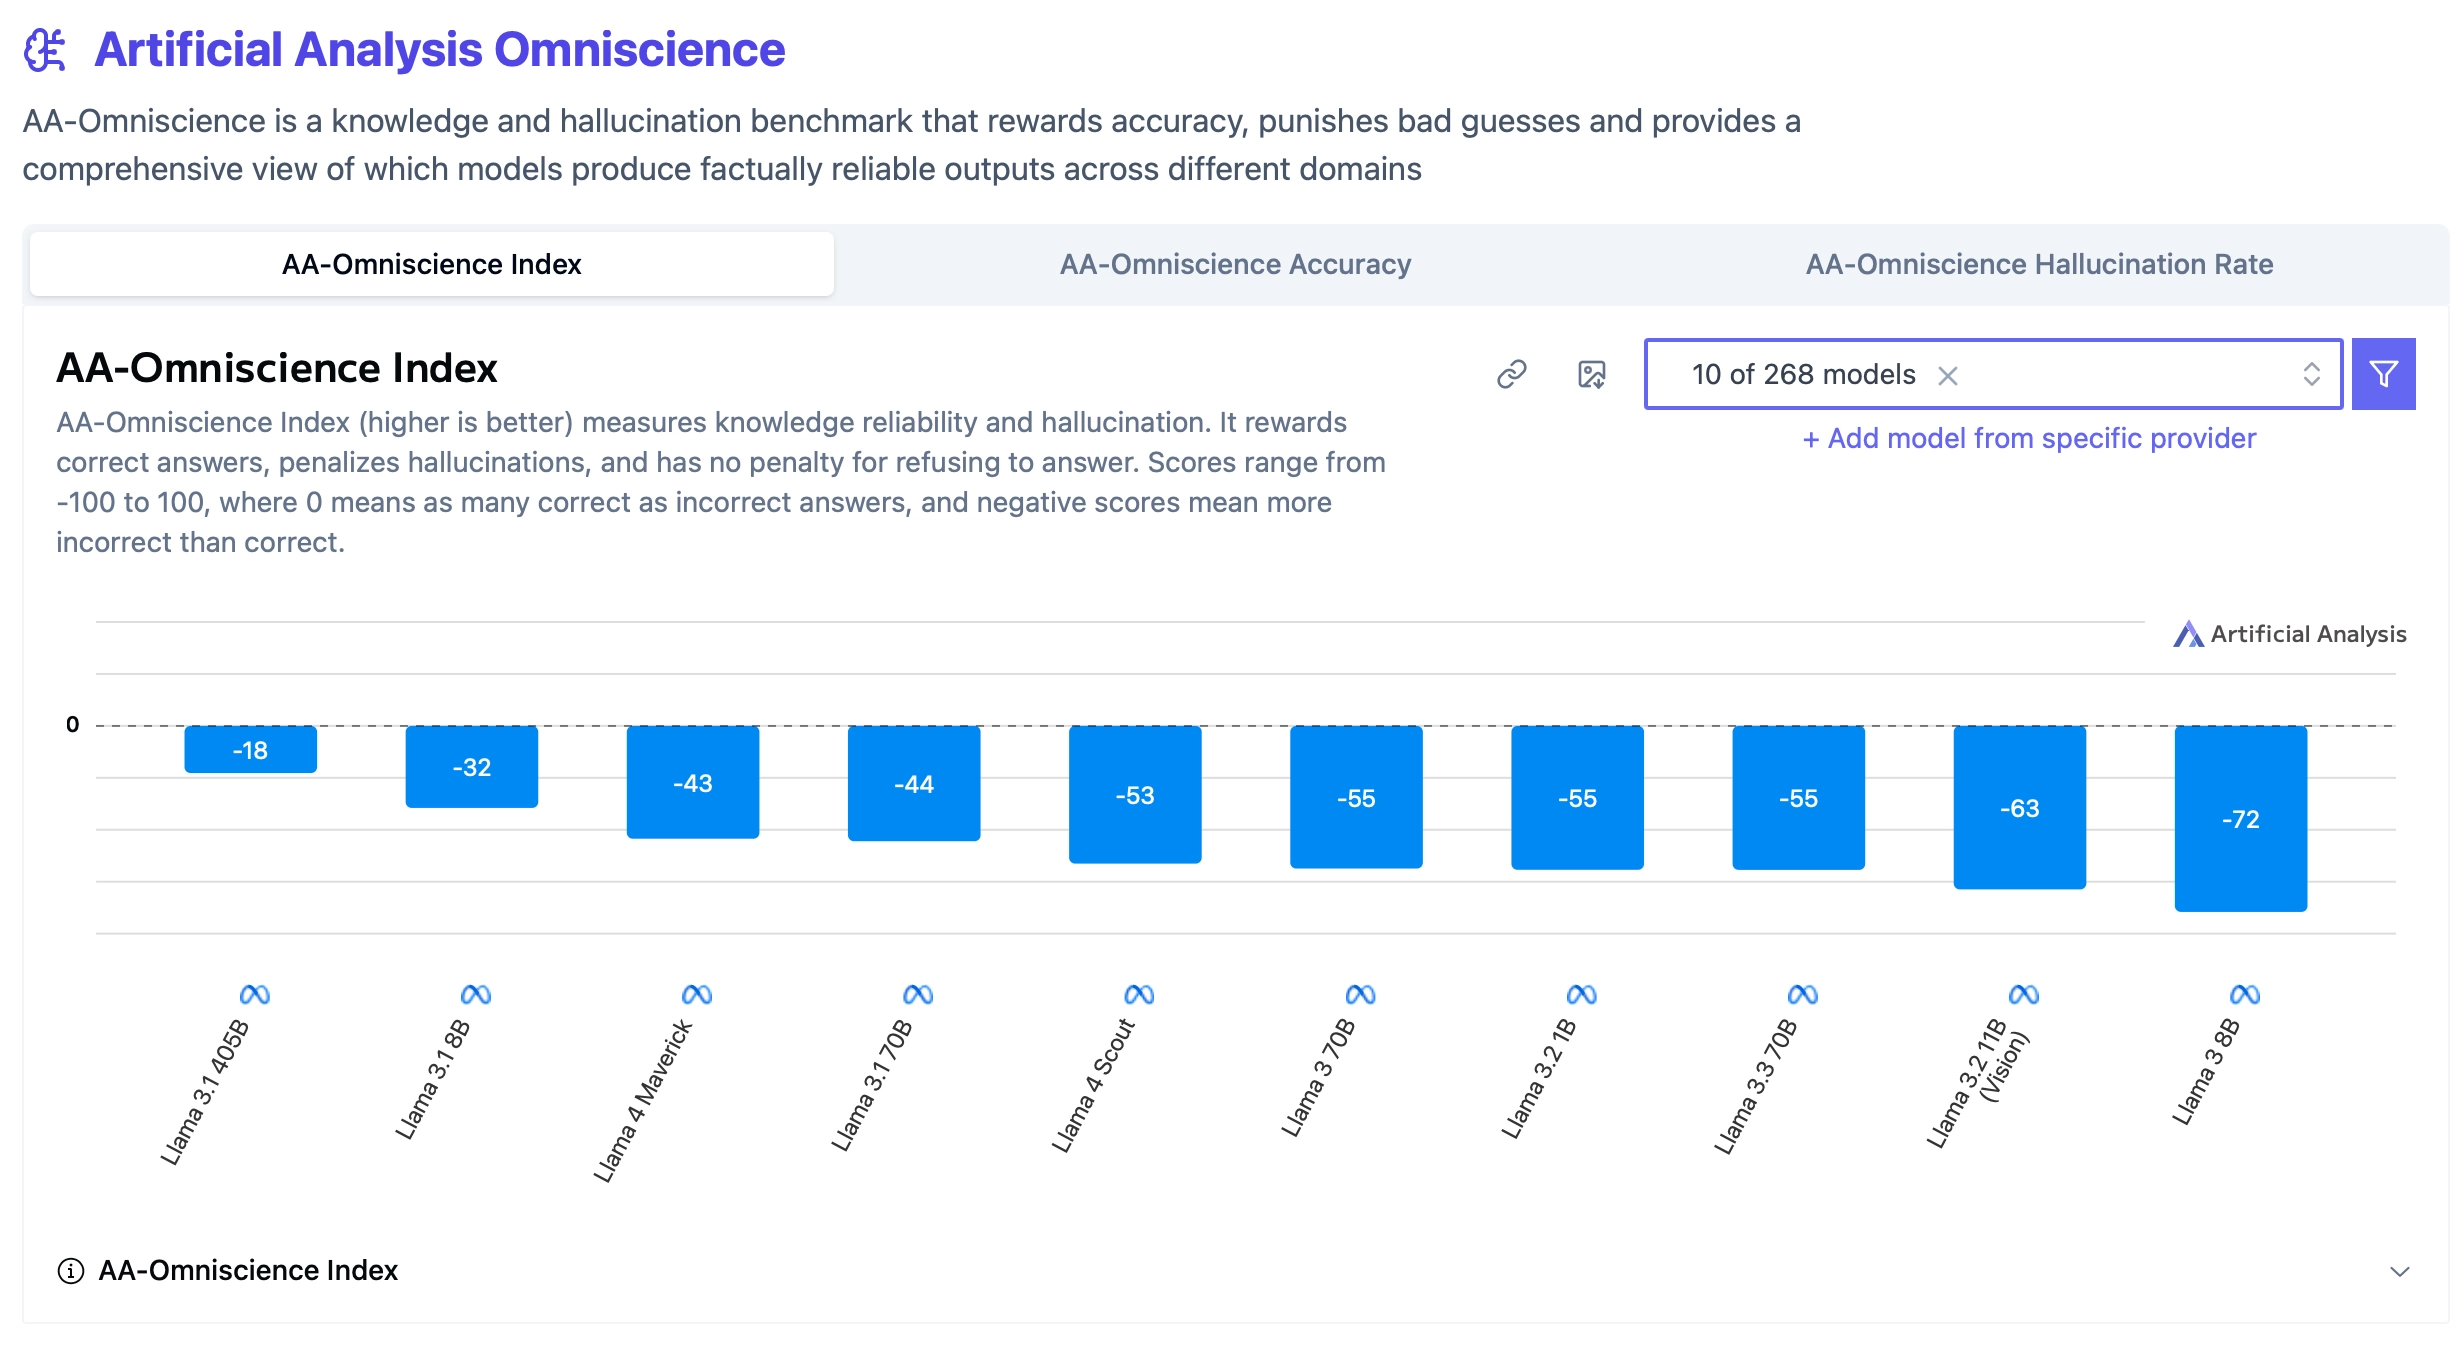Click the brain icon beside page title

coord(46,50)
